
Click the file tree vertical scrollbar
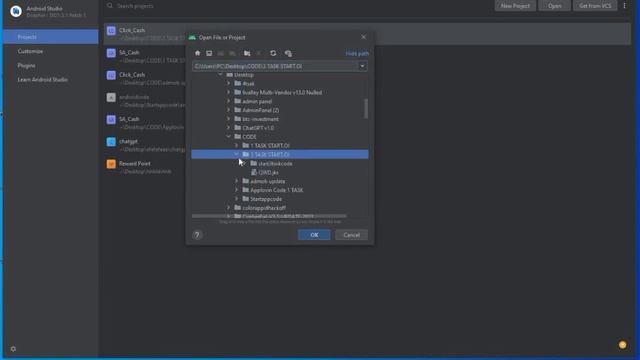tap(366, 109)
